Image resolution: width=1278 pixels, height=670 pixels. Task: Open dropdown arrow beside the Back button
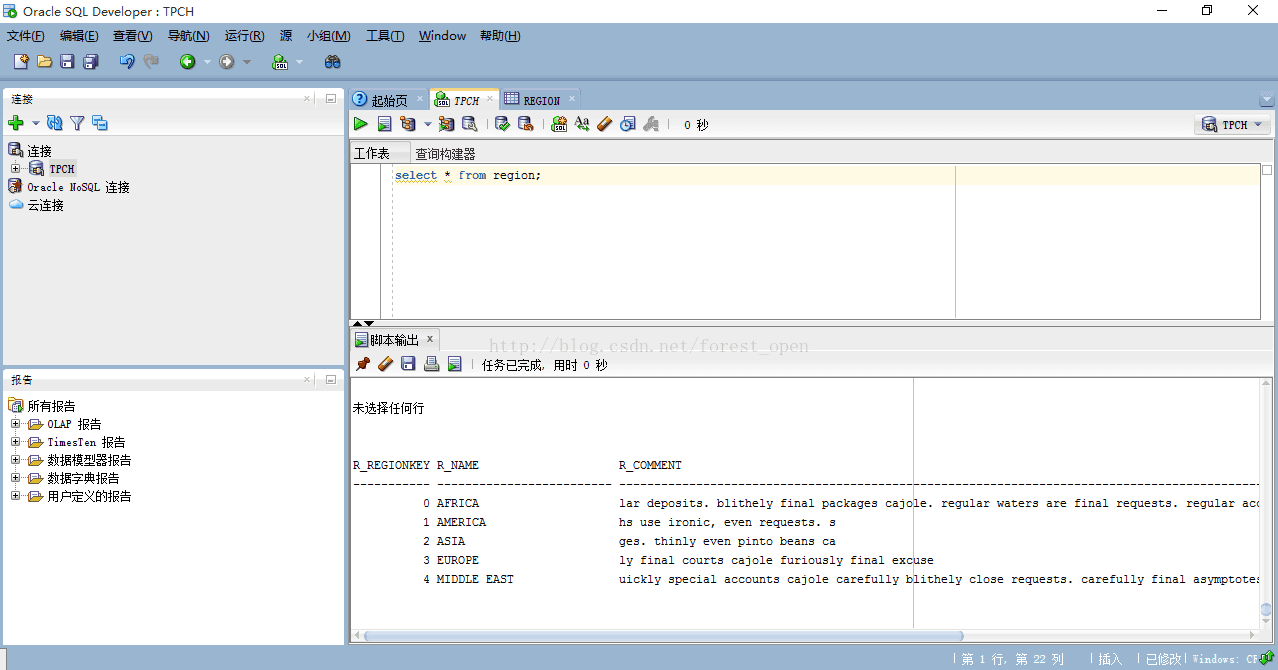coord(207,62)
